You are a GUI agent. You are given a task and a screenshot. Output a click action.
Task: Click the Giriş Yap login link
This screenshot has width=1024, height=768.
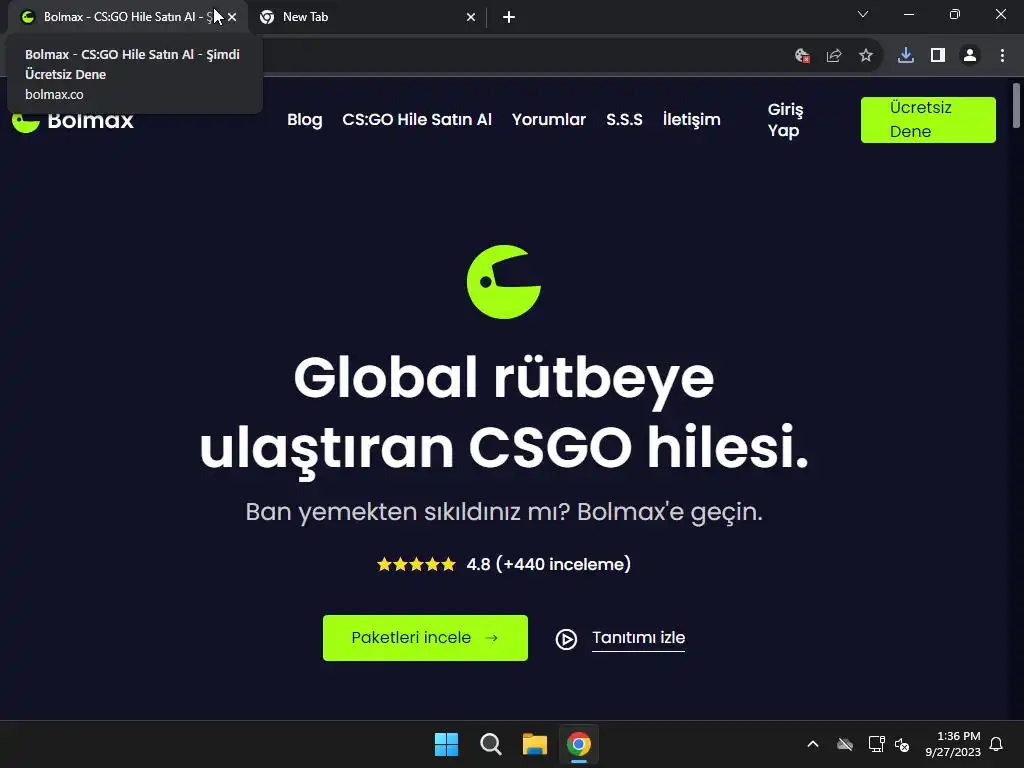785,120
